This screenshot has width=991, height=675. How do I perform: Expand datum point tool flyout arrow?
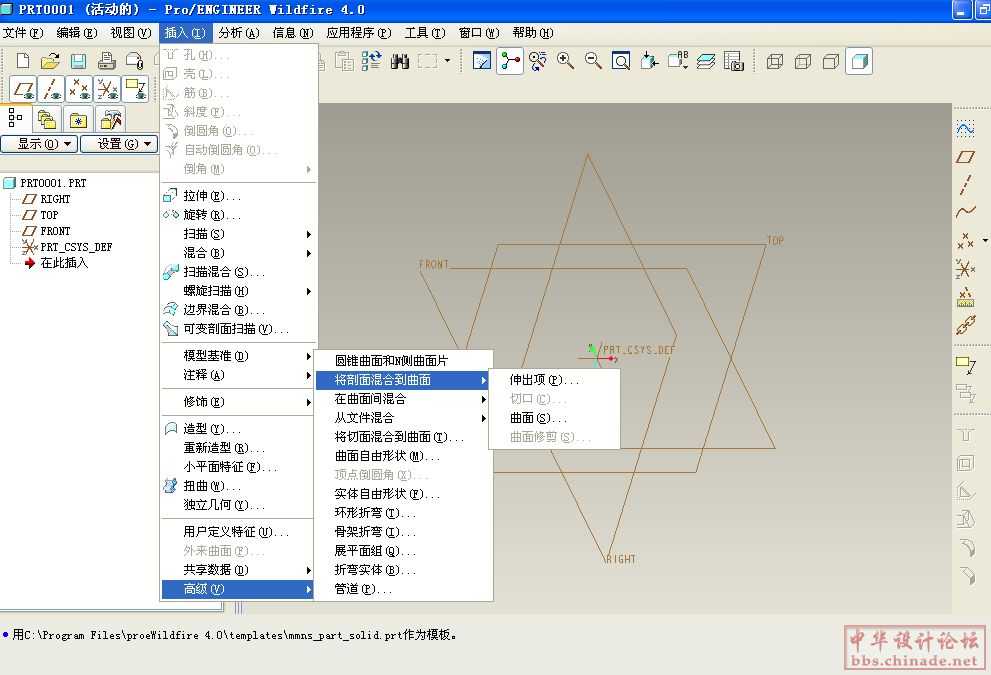click(x=985, y=240)
